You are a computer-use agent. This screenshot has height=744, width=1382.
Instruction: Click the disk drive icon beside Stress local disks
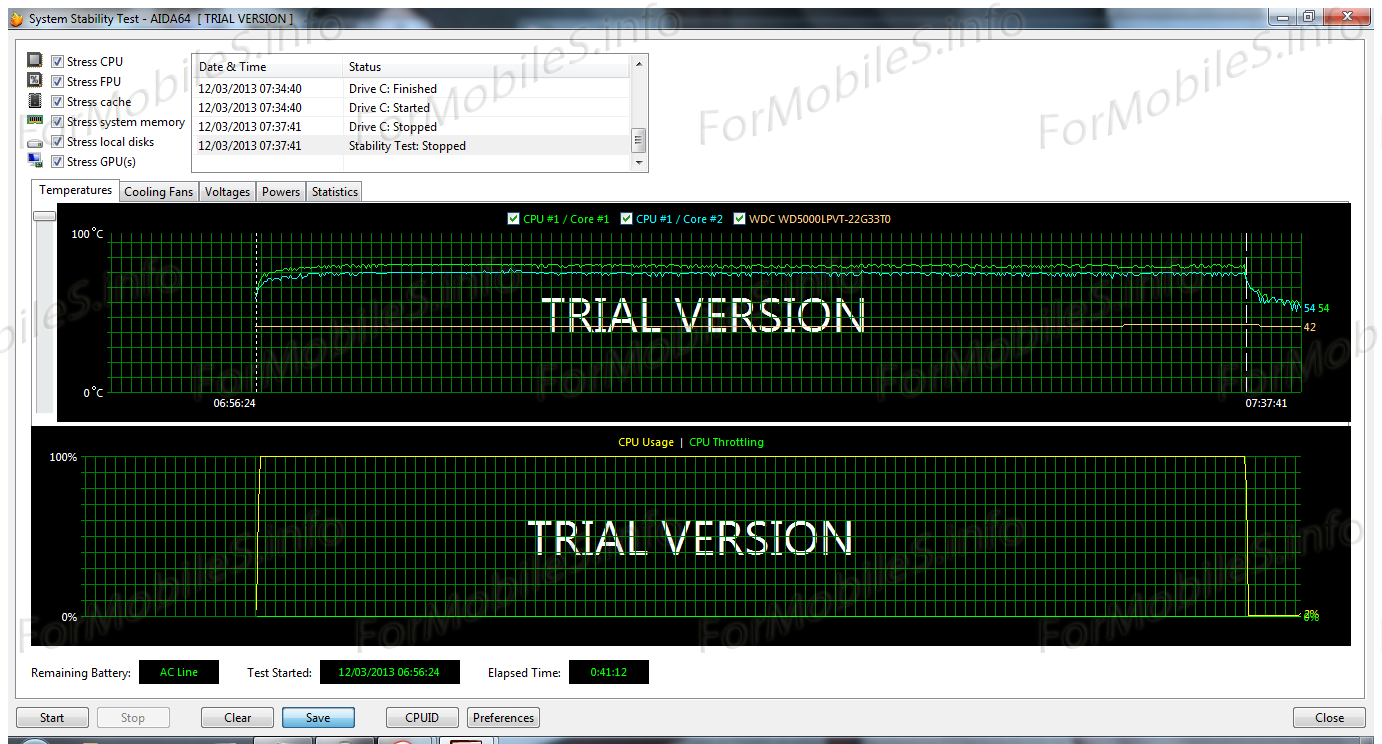point(35,142)
